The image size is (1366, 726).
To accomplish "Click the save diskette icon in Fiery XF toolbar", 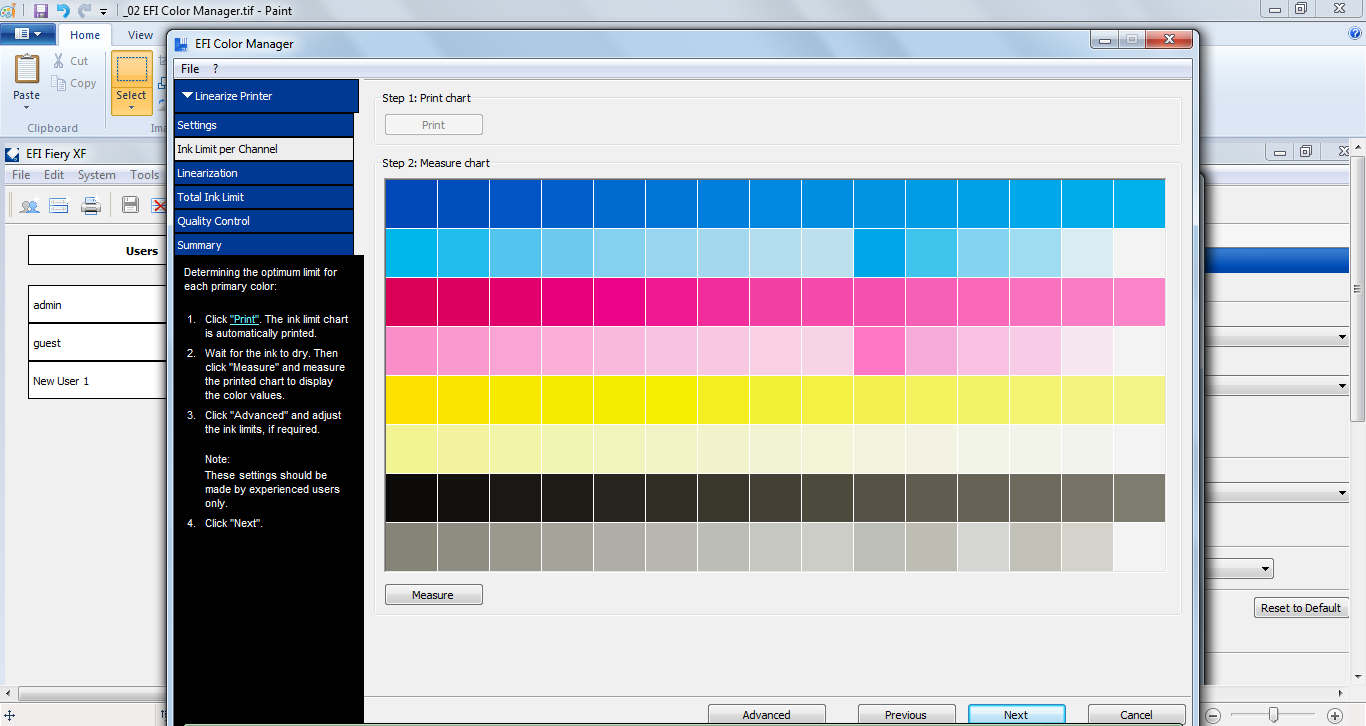I will coord(130,204).
